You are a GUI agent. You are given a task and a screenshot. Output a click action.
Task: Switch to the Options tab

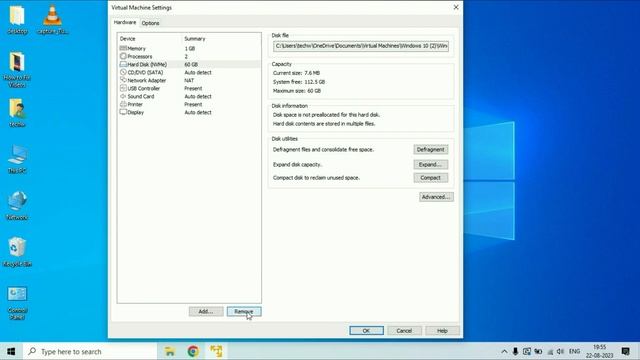pyautogui.click(x=150, y=23)
